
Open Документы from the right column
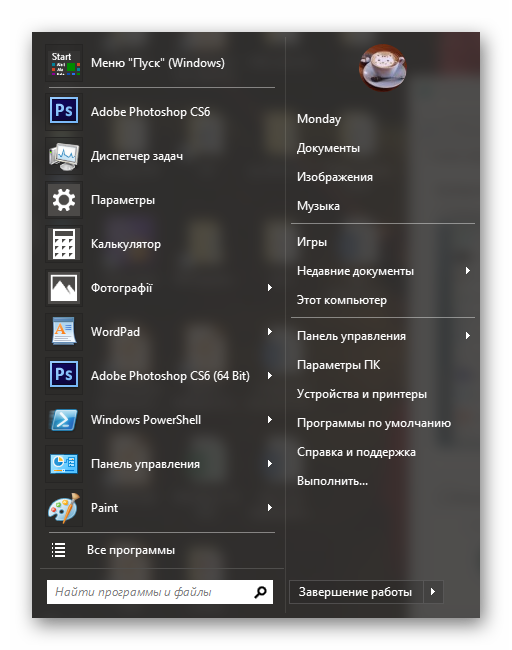pyautogui.click(x=328, y=148)
